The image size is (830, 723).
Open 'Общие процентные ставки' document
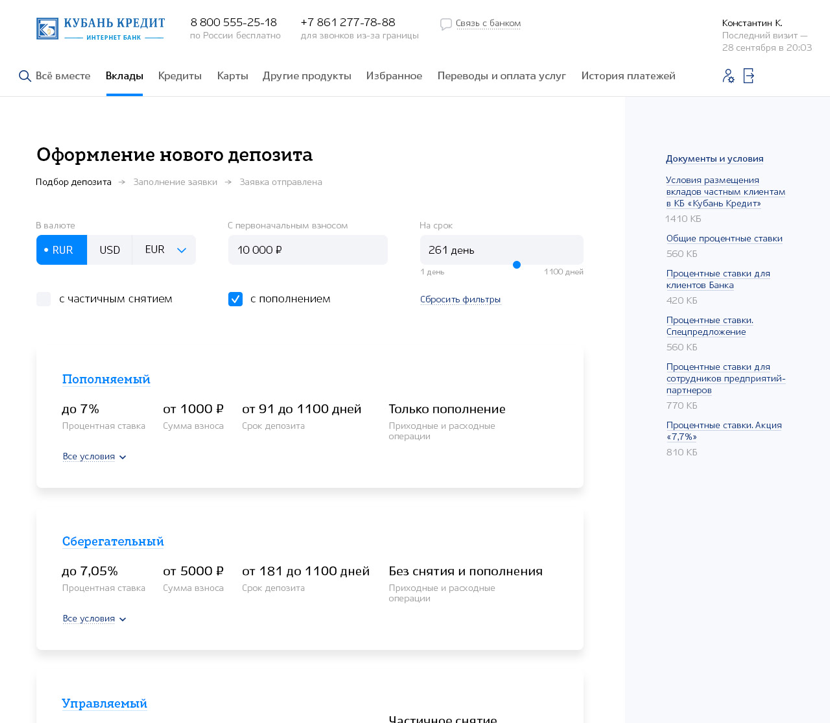[x=724, y=239]
